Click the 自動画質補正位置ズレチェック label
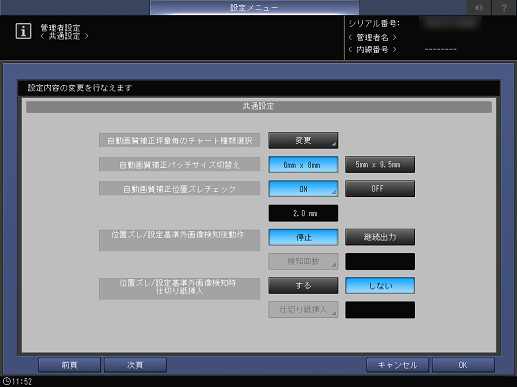517x387 pixels. [179, 189]
